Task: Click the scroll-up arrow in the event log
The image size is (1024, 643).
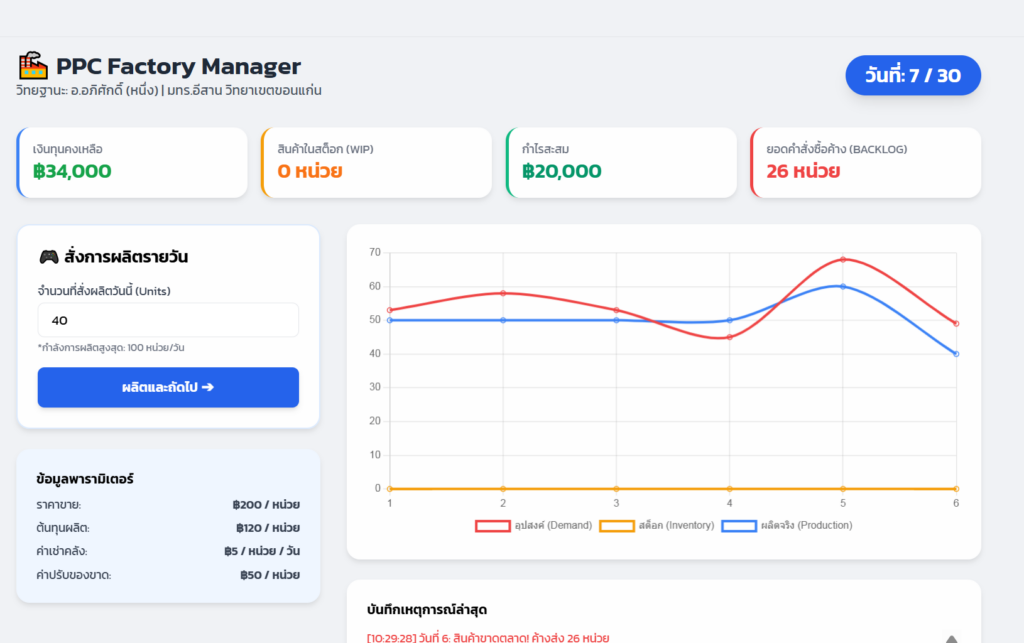Action: (x=951, y=639)
